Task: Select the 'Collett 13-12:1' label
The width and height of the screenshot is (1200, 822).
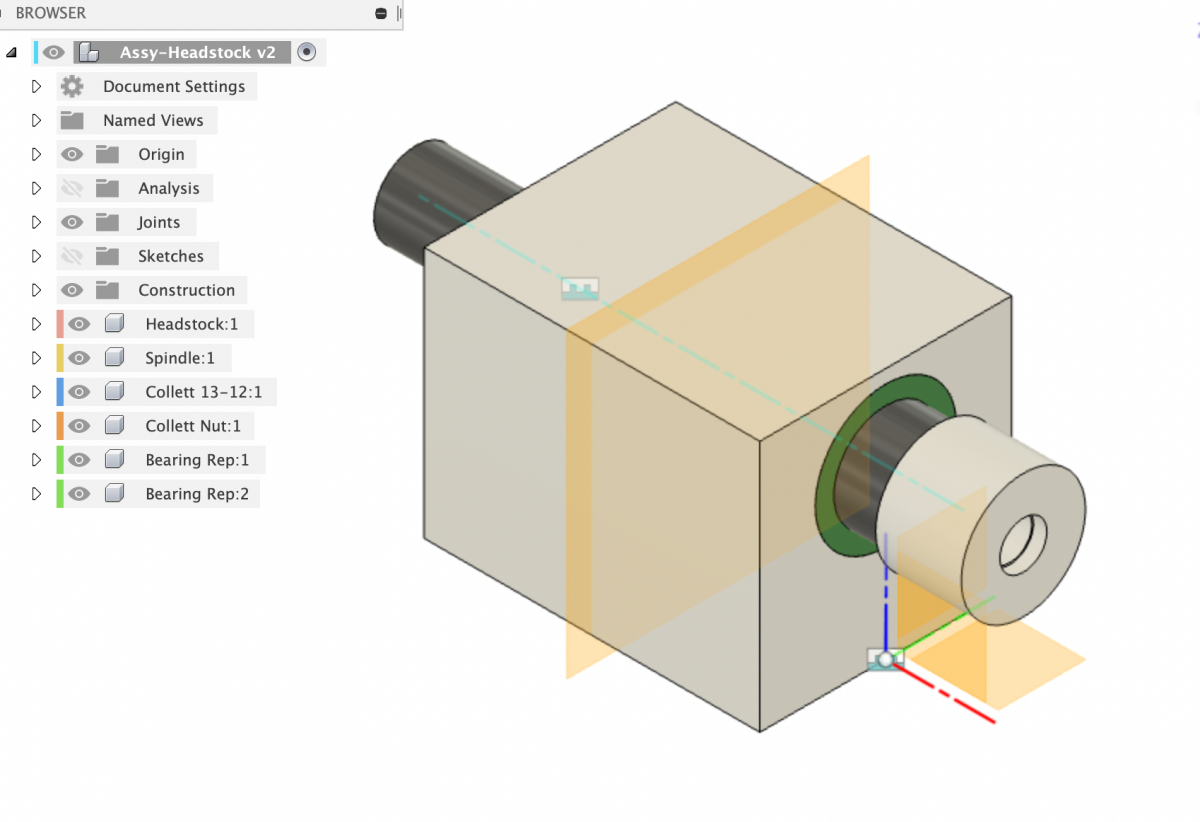Action: coord(204,392)
